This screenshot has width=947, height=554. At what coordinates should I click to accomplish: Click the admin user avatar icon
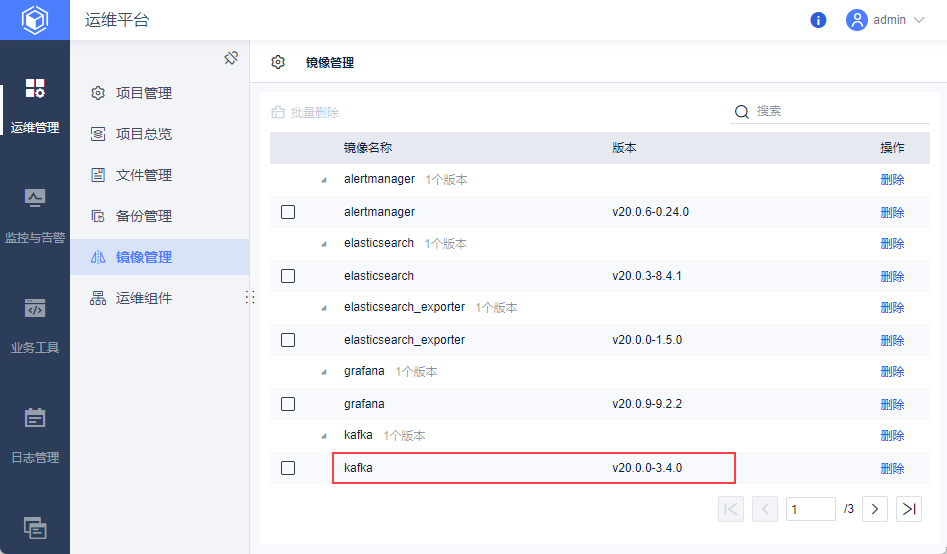(x=856, y=20)
